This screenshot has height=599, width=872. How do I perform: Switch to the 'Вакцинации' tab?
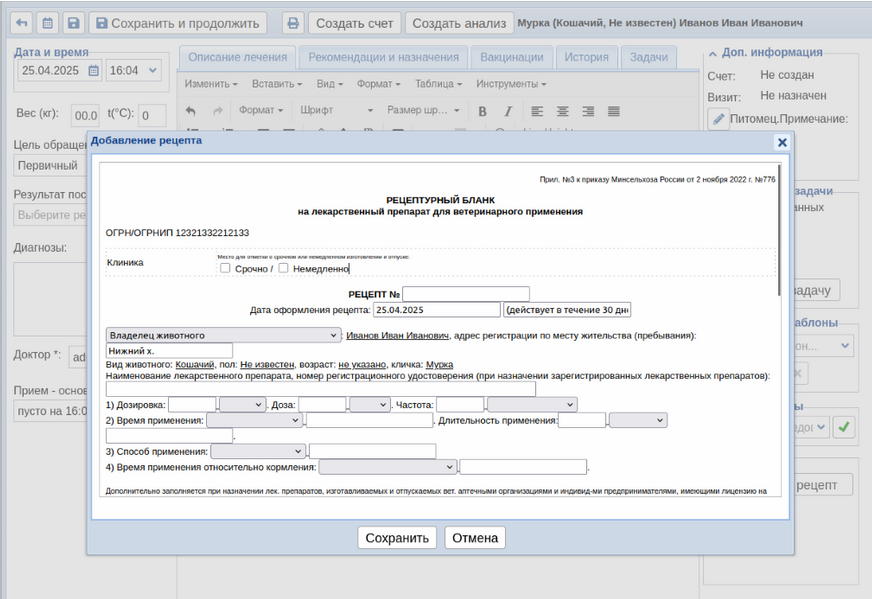tap(511, 58)
